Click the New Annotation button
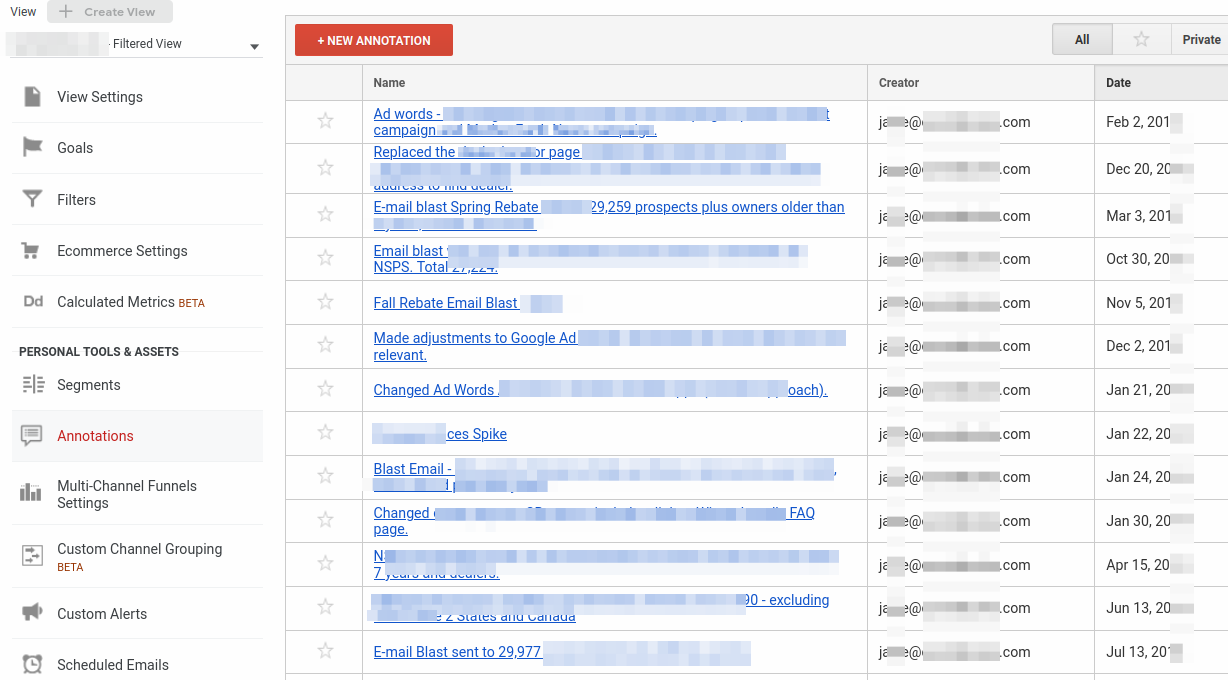The width and height of the screenshot is (1228, 680). pyautogui.click(x=373, y=40)
